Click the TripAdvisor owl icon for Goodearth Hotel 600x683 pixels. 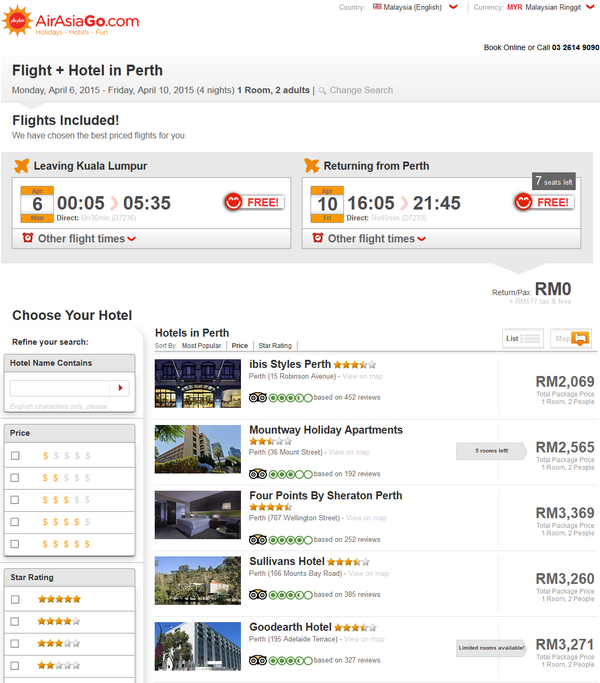click(258, 660)
